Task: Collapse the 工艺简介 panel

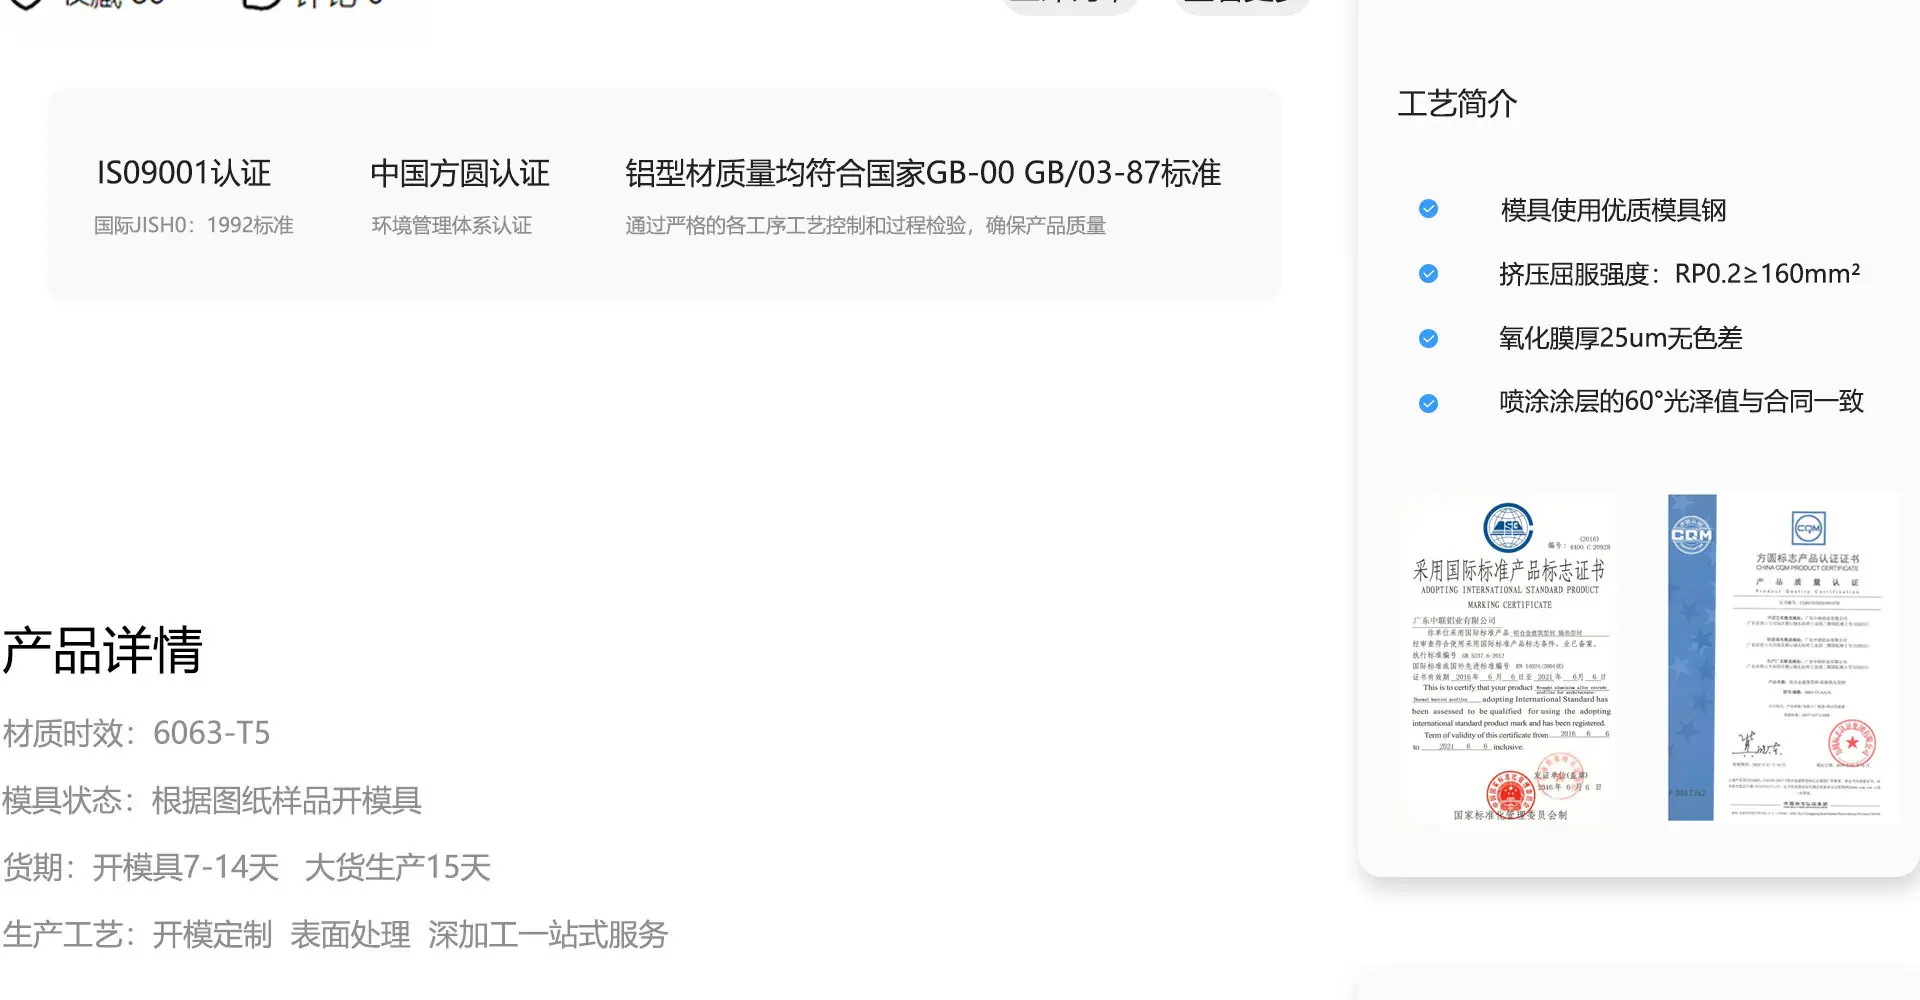Action: [1459, 102]
